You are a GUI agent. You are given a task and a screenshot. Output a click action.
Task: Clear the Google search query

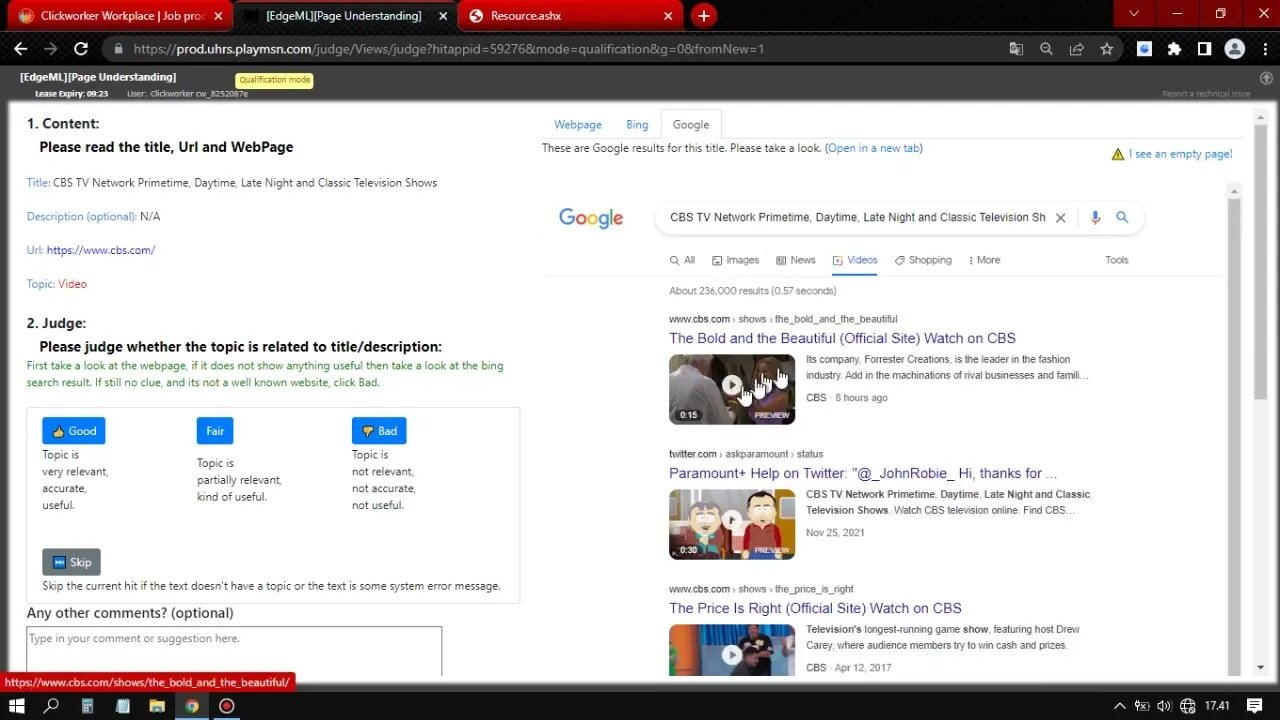point(1061,217)
